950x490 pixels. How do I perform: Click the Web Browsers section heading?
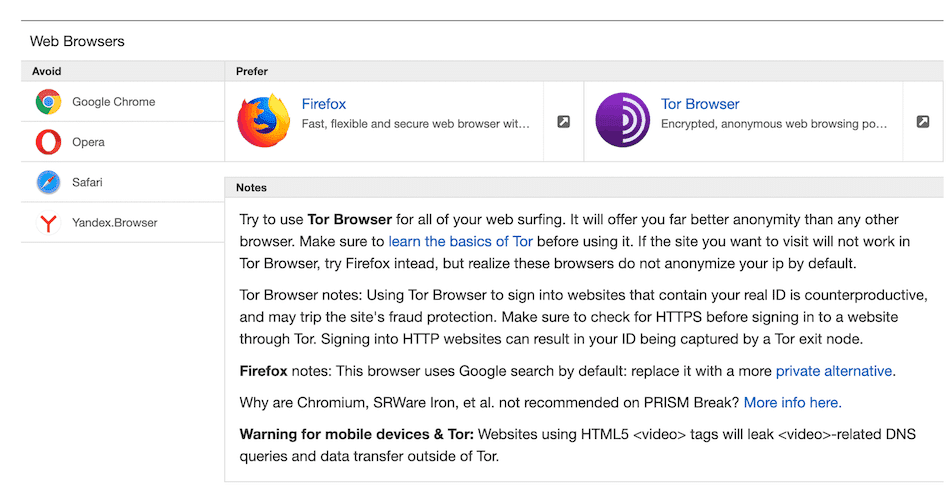(77, 42)
